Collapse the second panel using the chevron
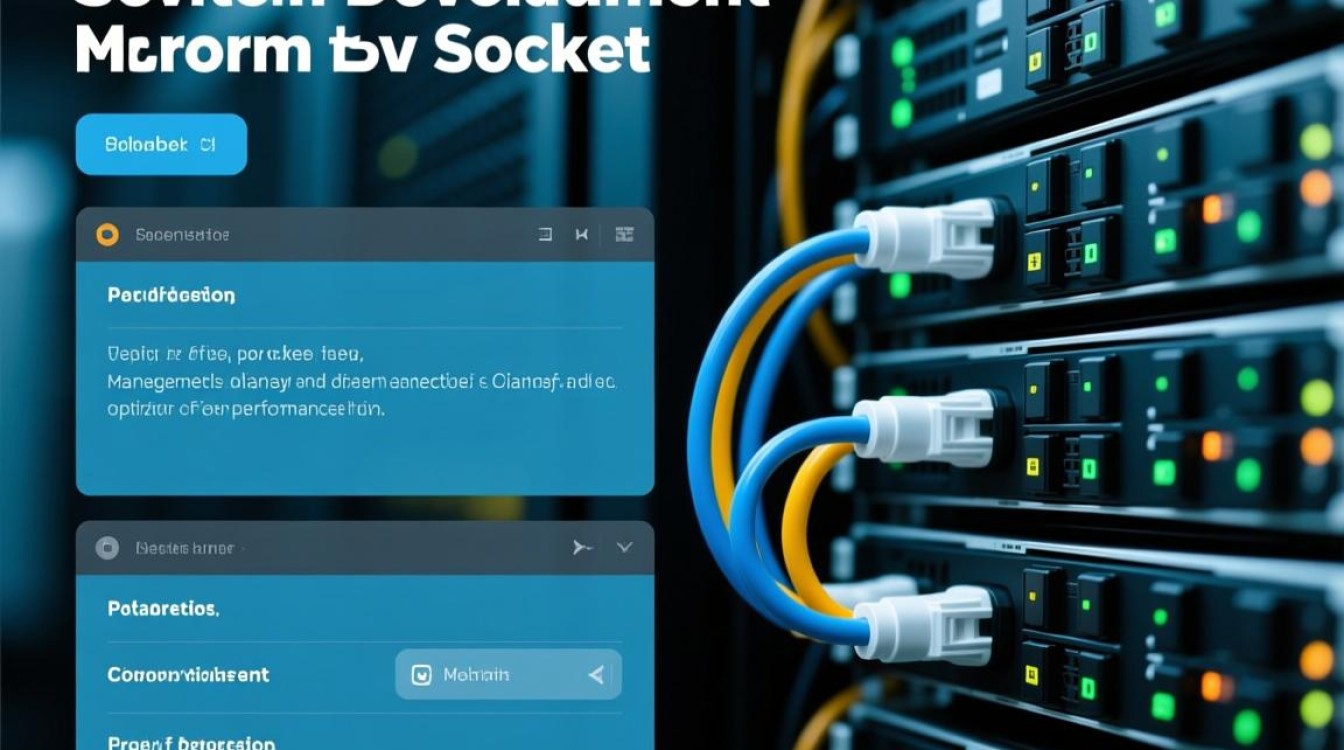Viewport: 1344px width, 750px height. [625, 548]
